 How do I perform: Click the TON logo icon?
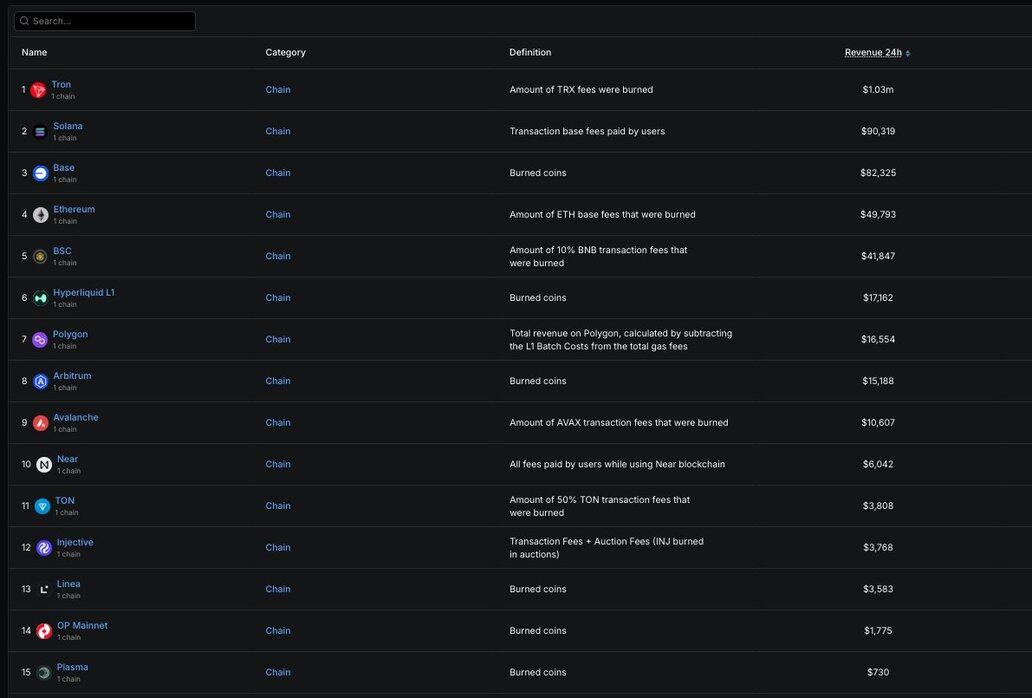coord(42,506)
